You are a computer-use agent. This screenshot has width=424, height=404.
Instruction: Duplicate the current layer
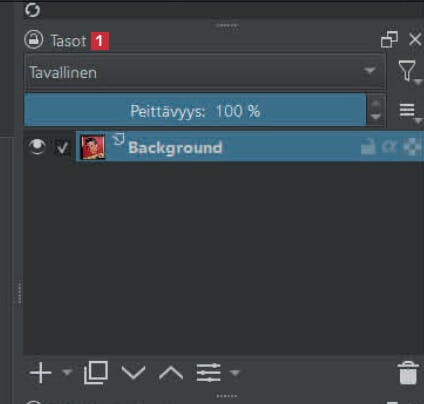(x=96, y=372)
